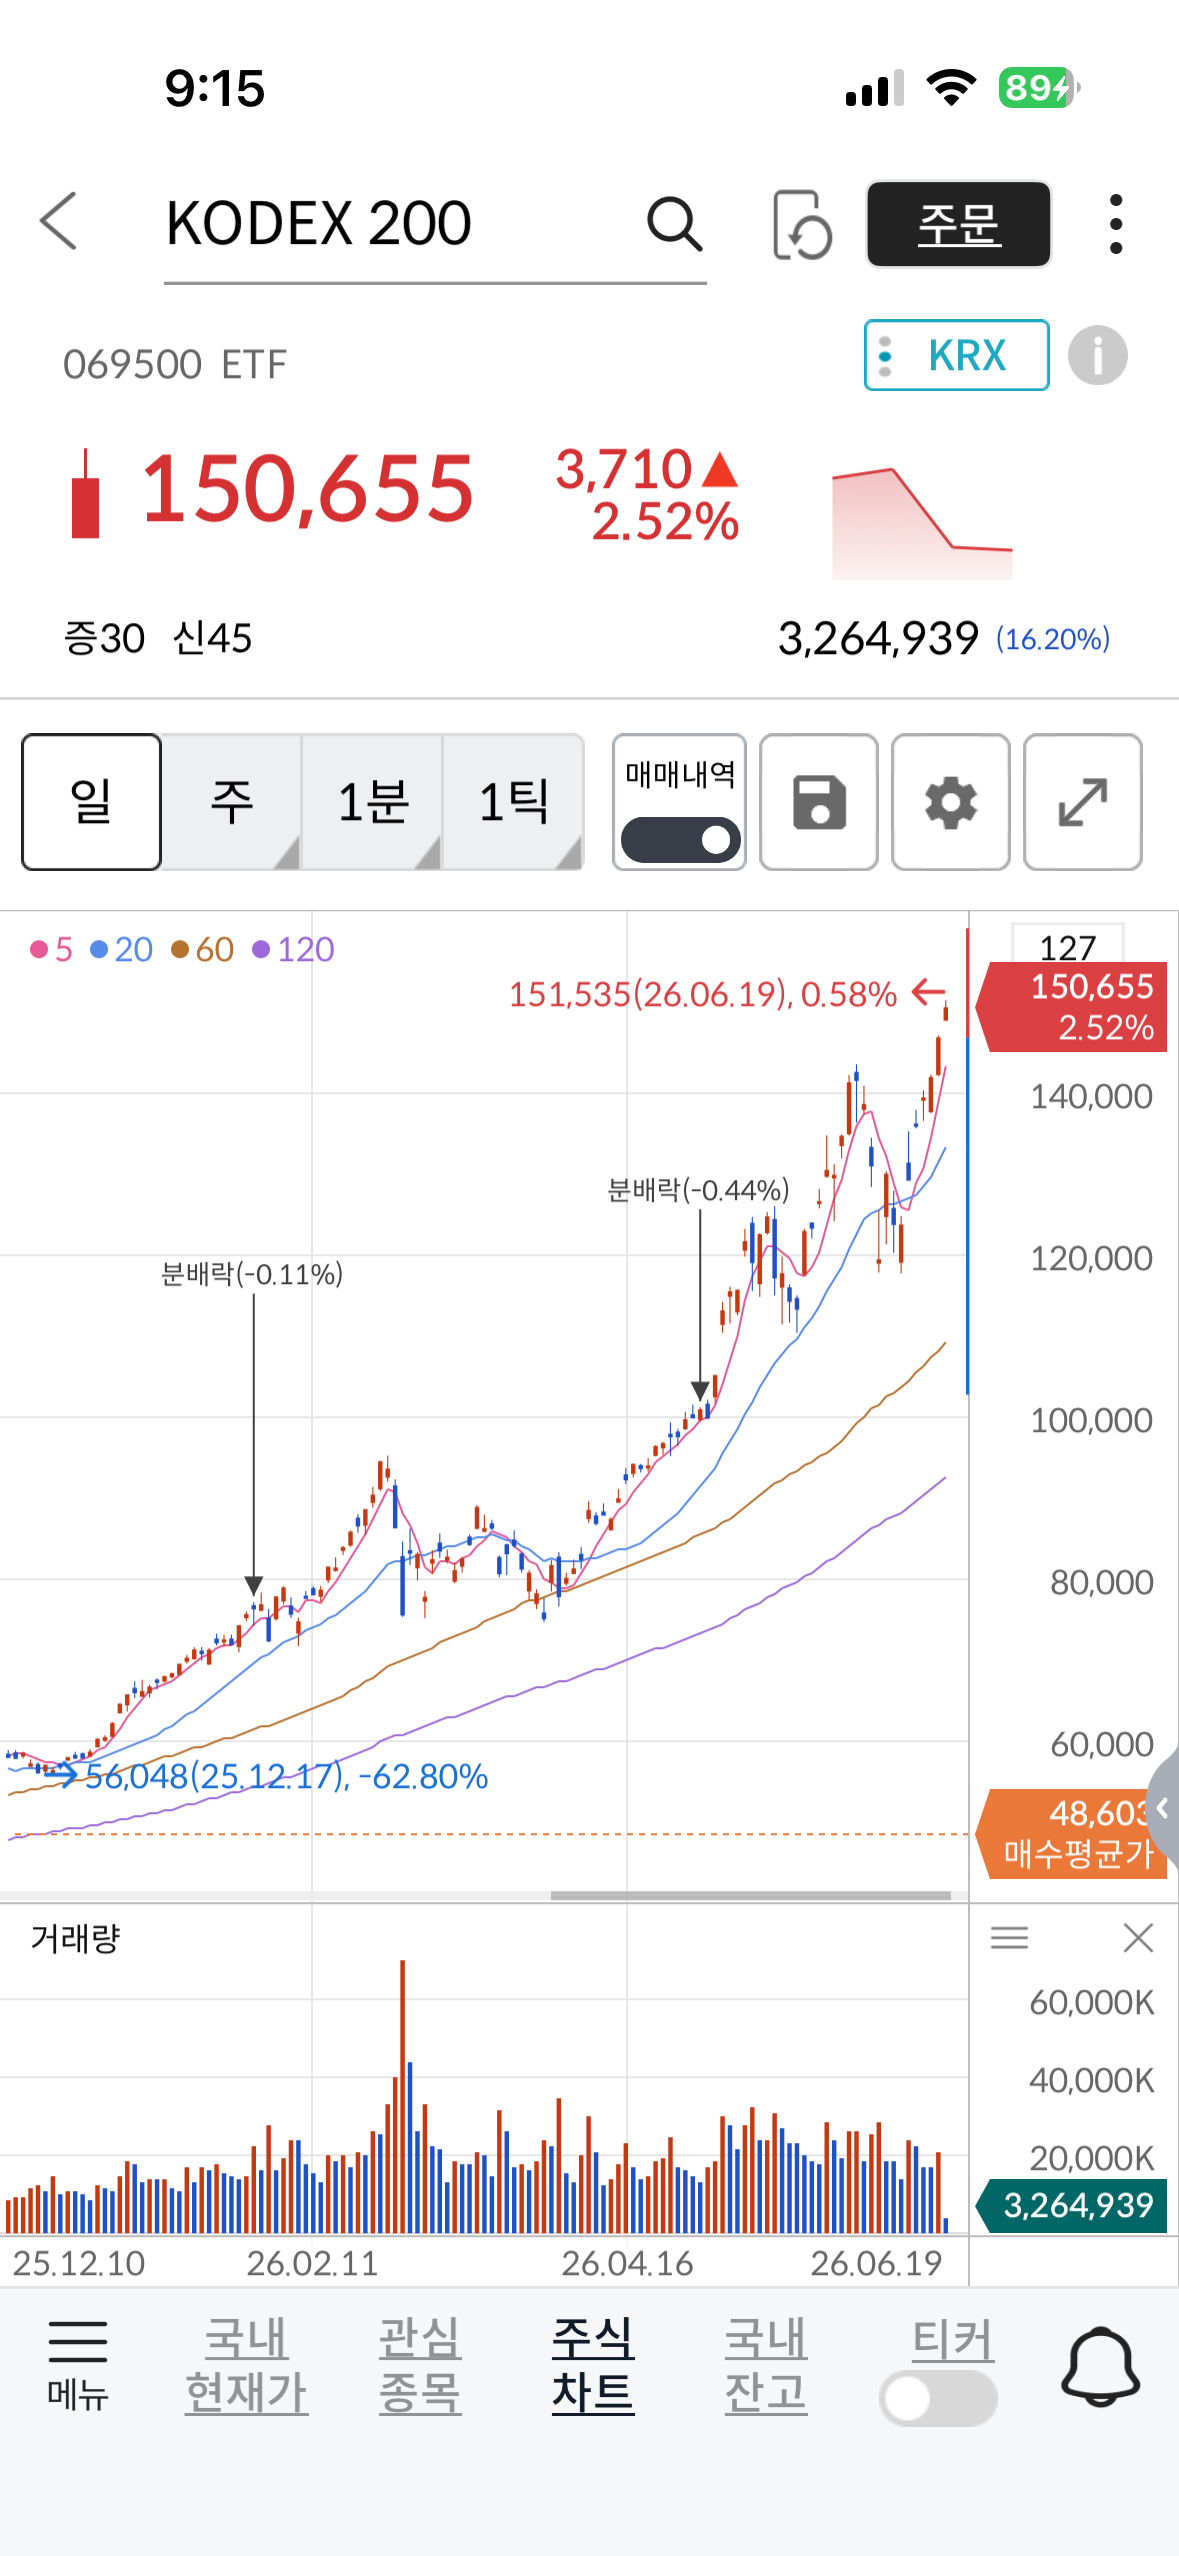Tap the 20-day moving average legend
Viewport: 1179px width, 2556px height.
121,949
